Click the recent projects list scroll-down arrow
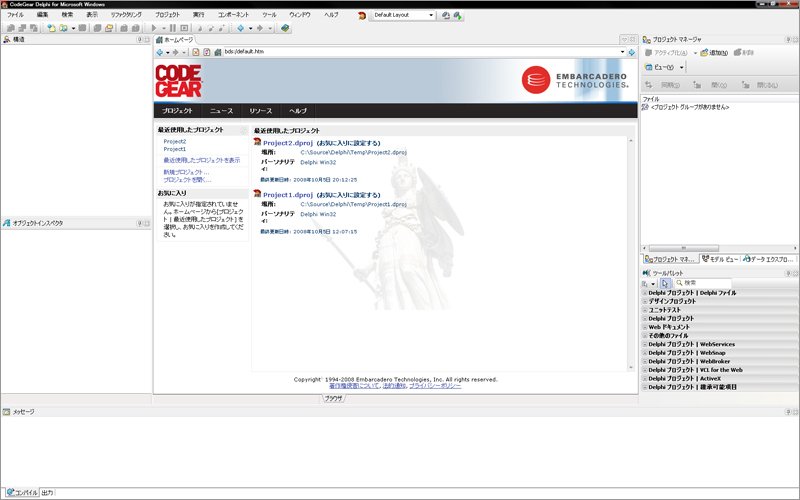The height and width of the screenshot is (500, 800). (x=631, y=367)
